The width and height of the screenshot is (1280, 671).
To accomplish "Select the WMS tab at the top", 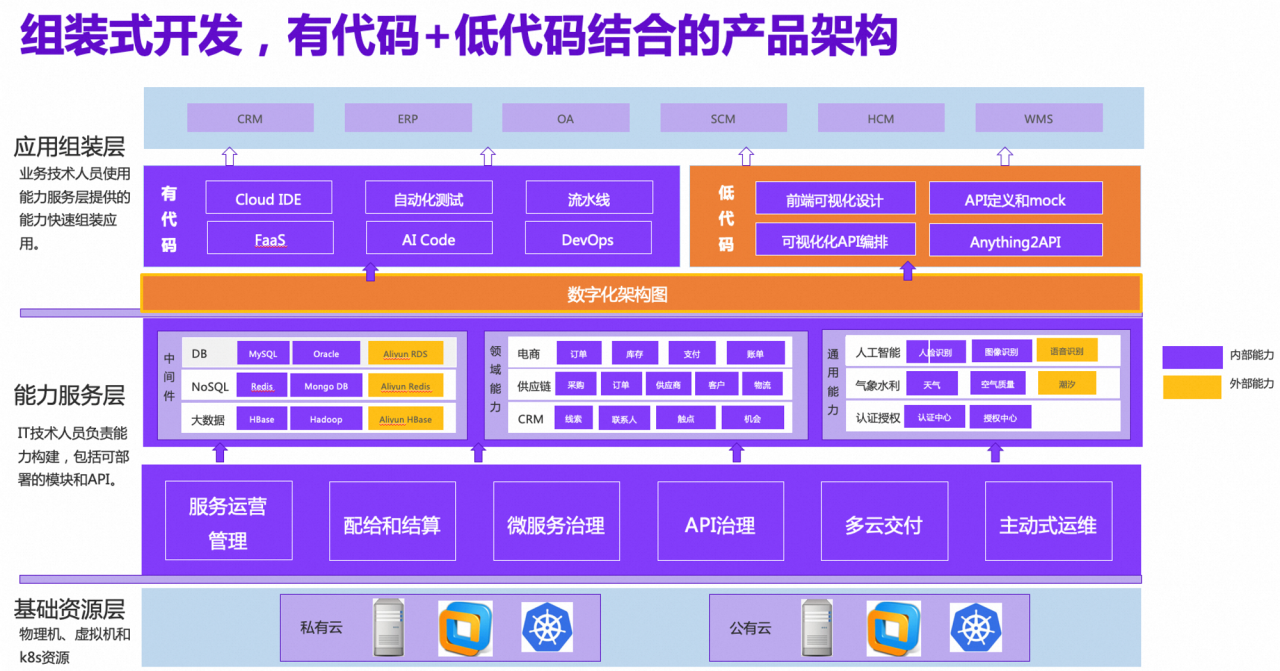I will point(1039,117).
